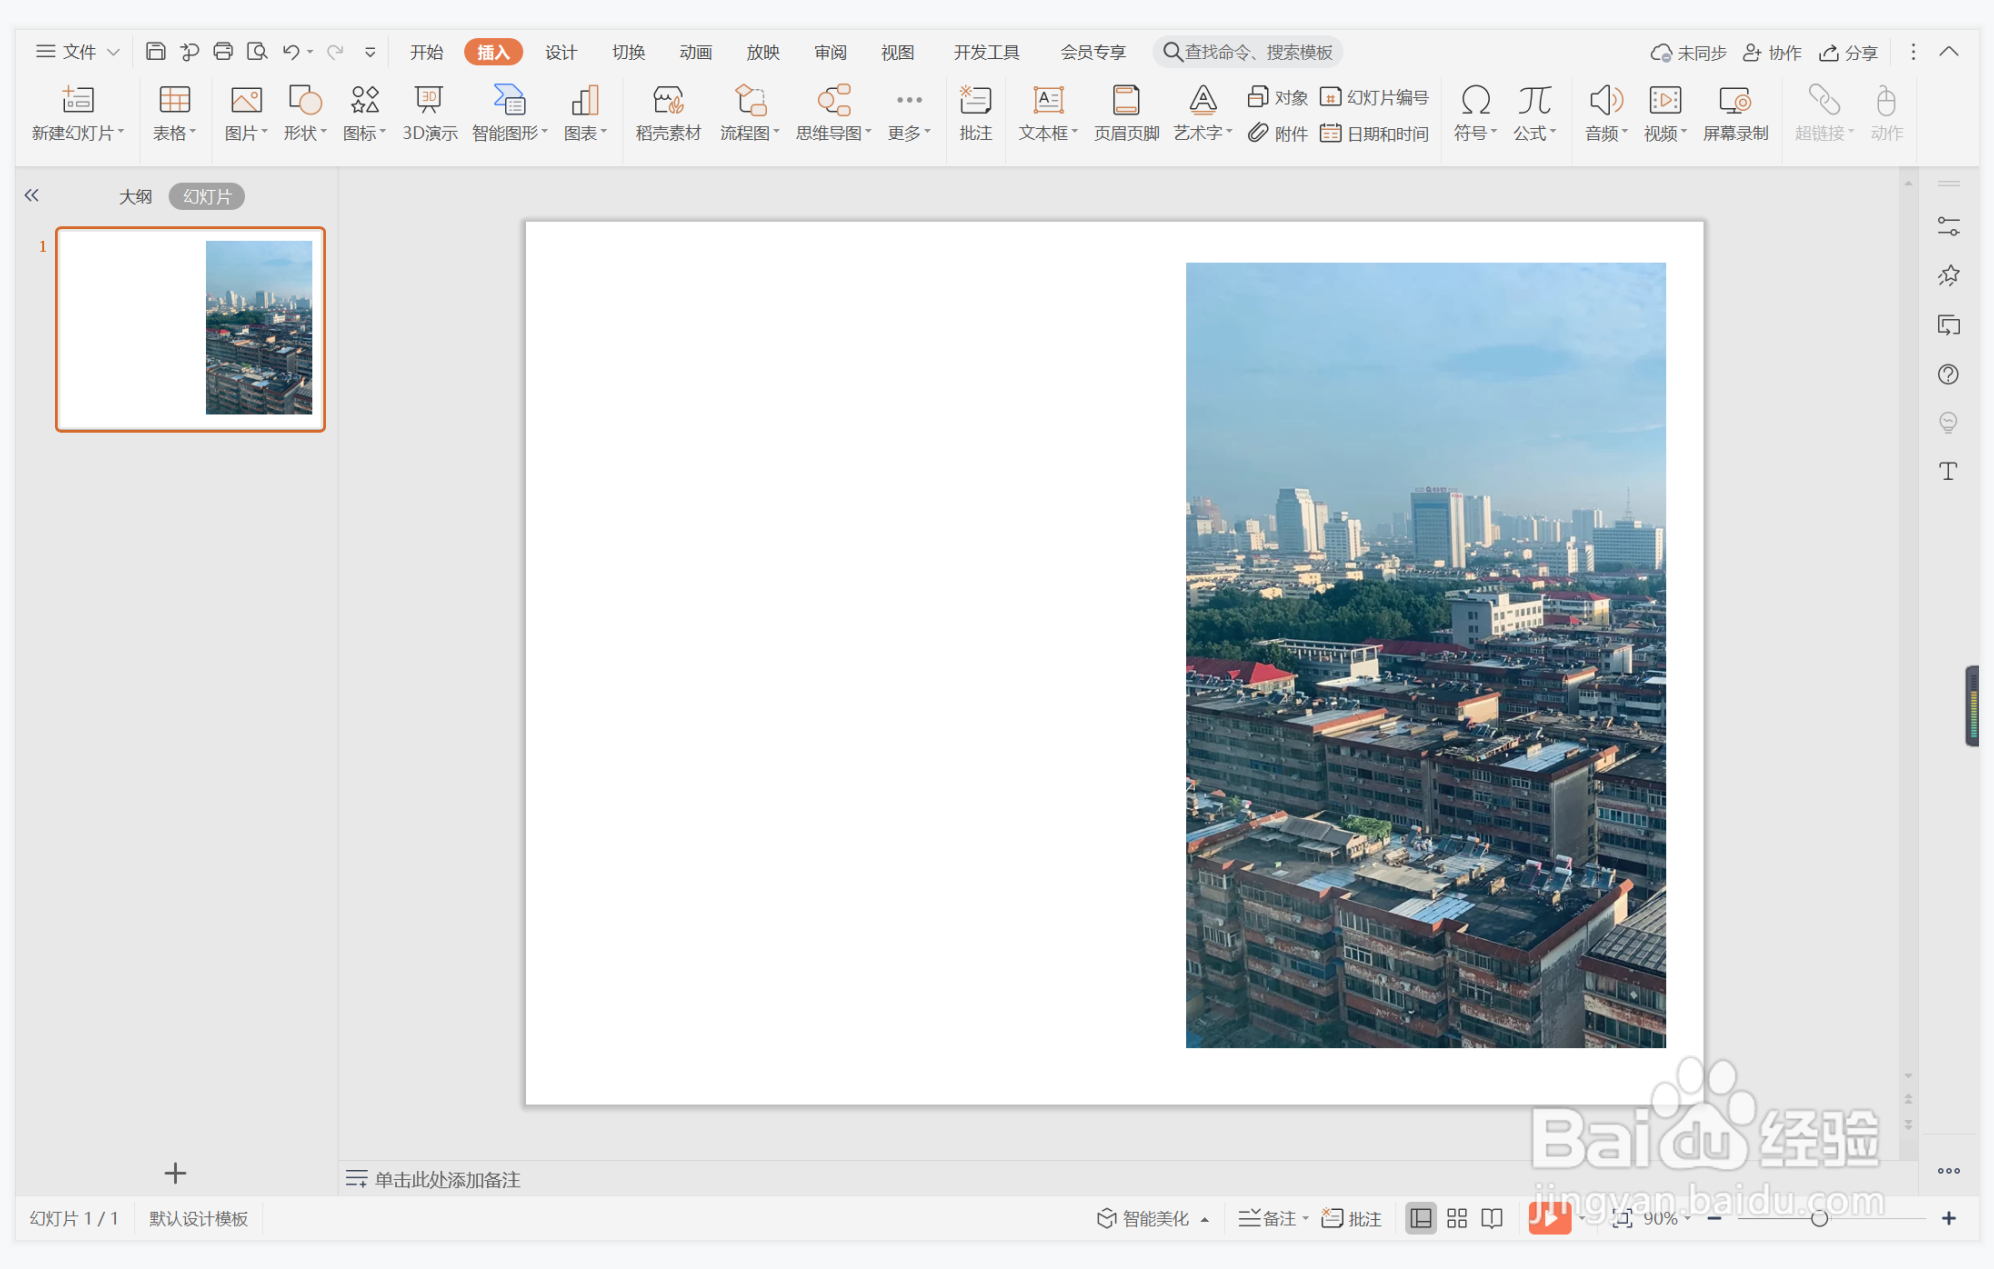The image size is (1994, 1269).
Task: Click the 分享 share button
Action: point(1848,52)
